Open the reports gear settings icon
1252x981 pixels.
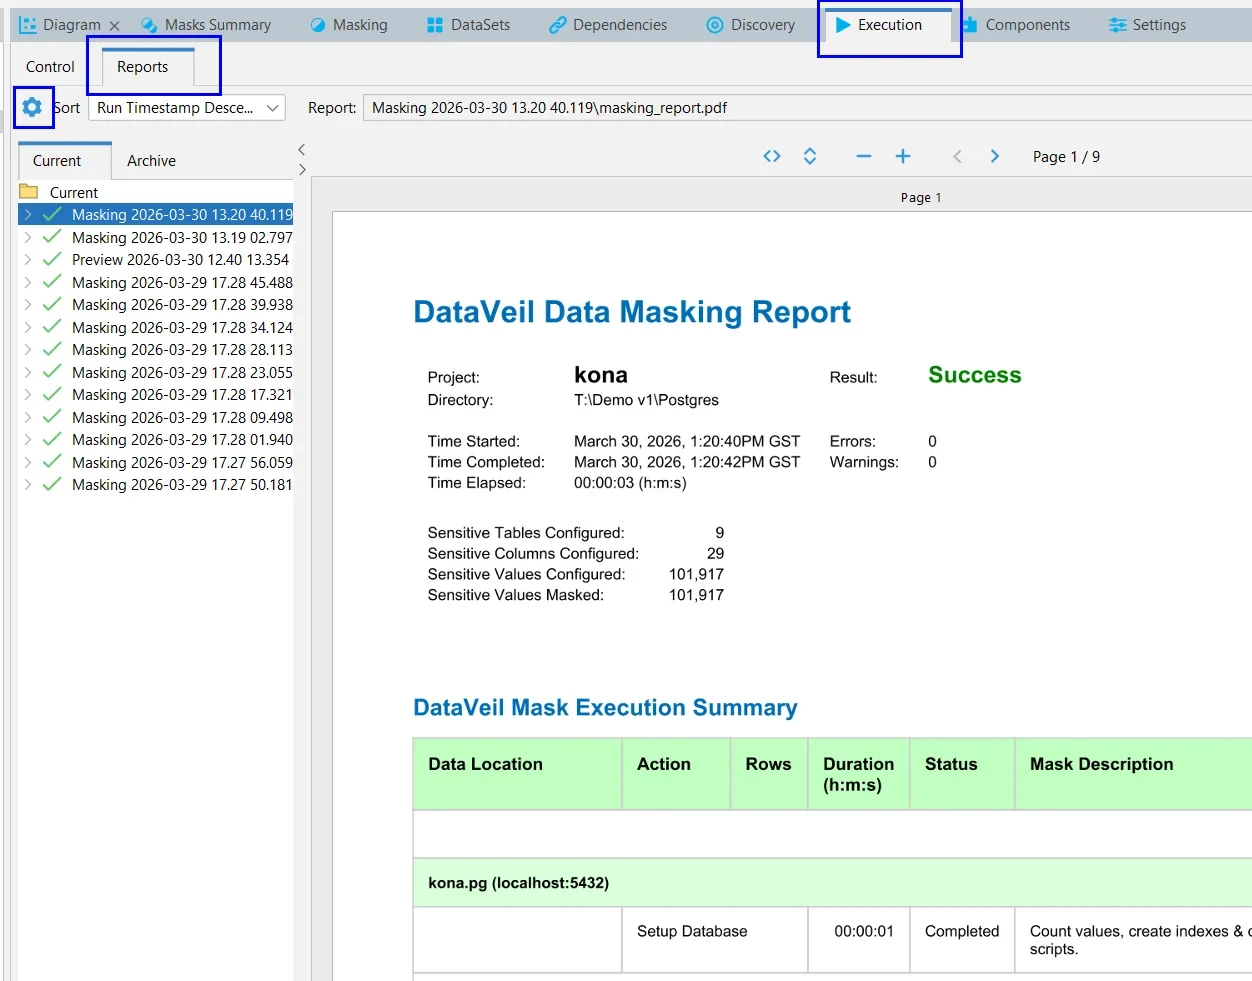click(32, 107)
